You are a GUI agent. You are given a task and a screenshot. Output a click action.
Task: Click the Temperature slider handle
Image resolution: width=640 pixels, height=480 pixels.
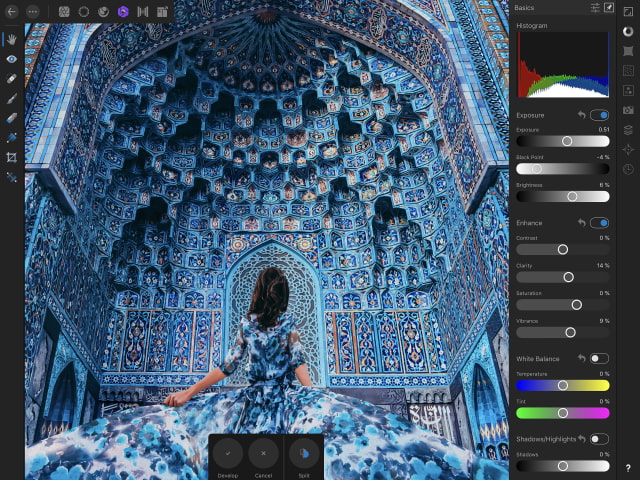click(563, 385)
